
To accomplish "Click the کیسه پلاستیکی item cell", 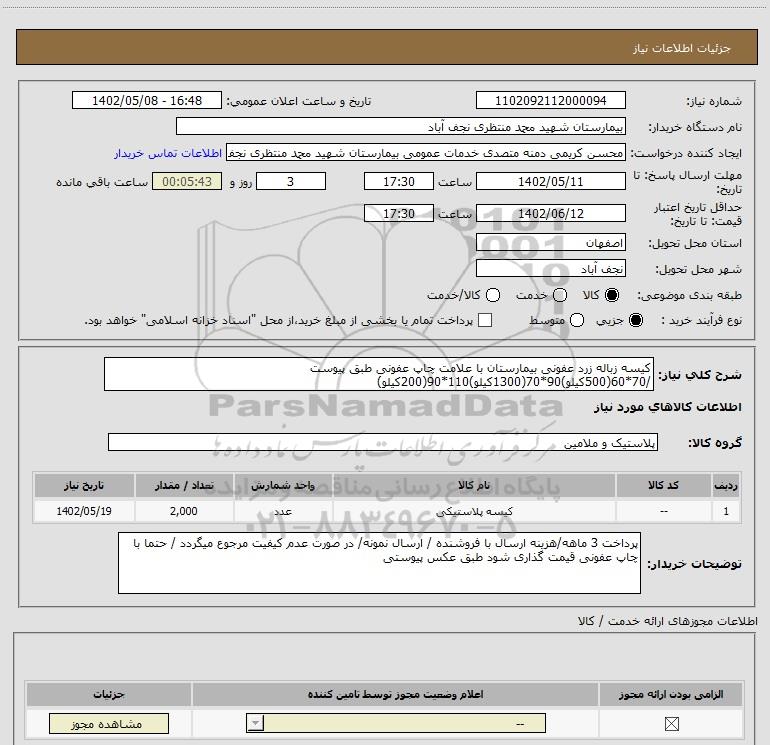I will click(x=474, y=511).
